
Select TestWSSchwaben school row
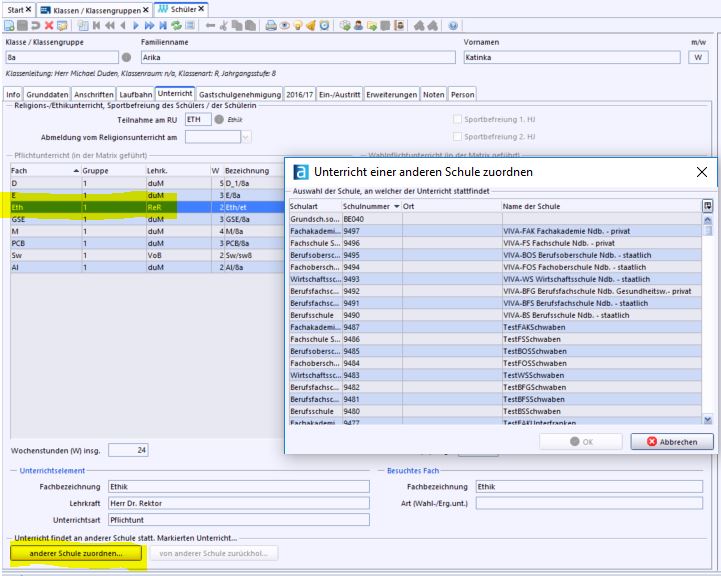click(496, 375)
